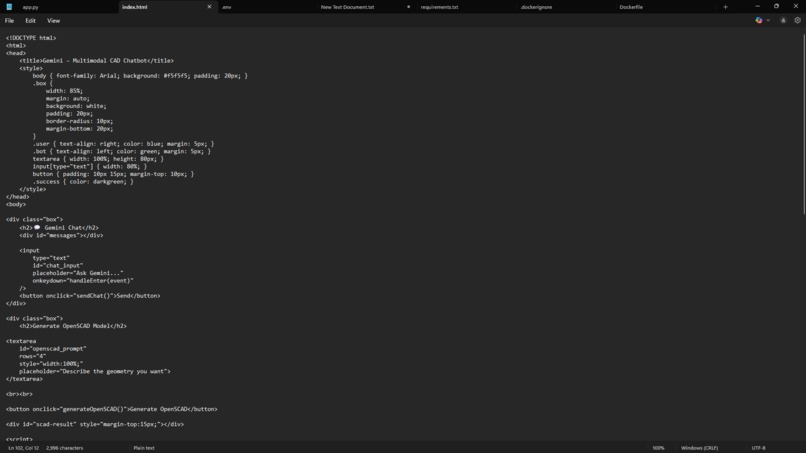Click the '.bot { text-align: left' line

122,151
